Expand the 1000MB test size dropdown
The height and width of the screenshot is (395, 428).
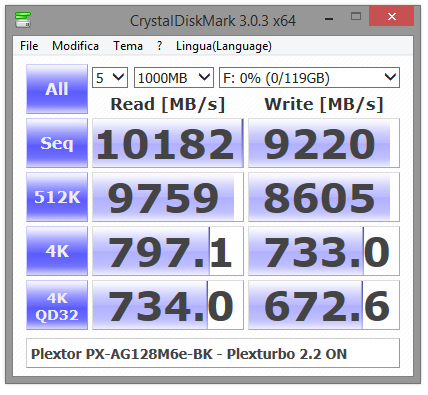174,78
